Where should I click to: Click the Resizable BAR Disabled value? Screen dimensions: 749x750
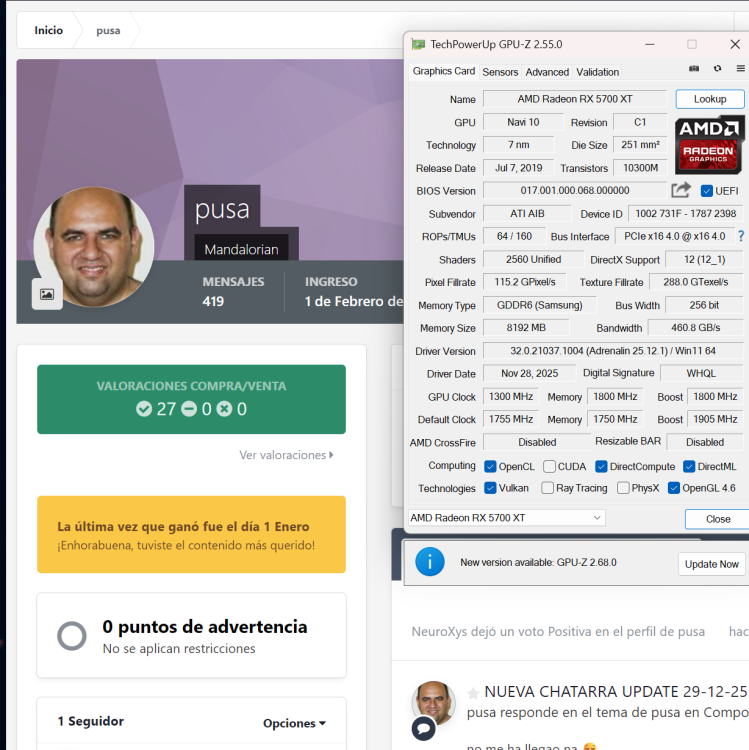tap(705, 442)
